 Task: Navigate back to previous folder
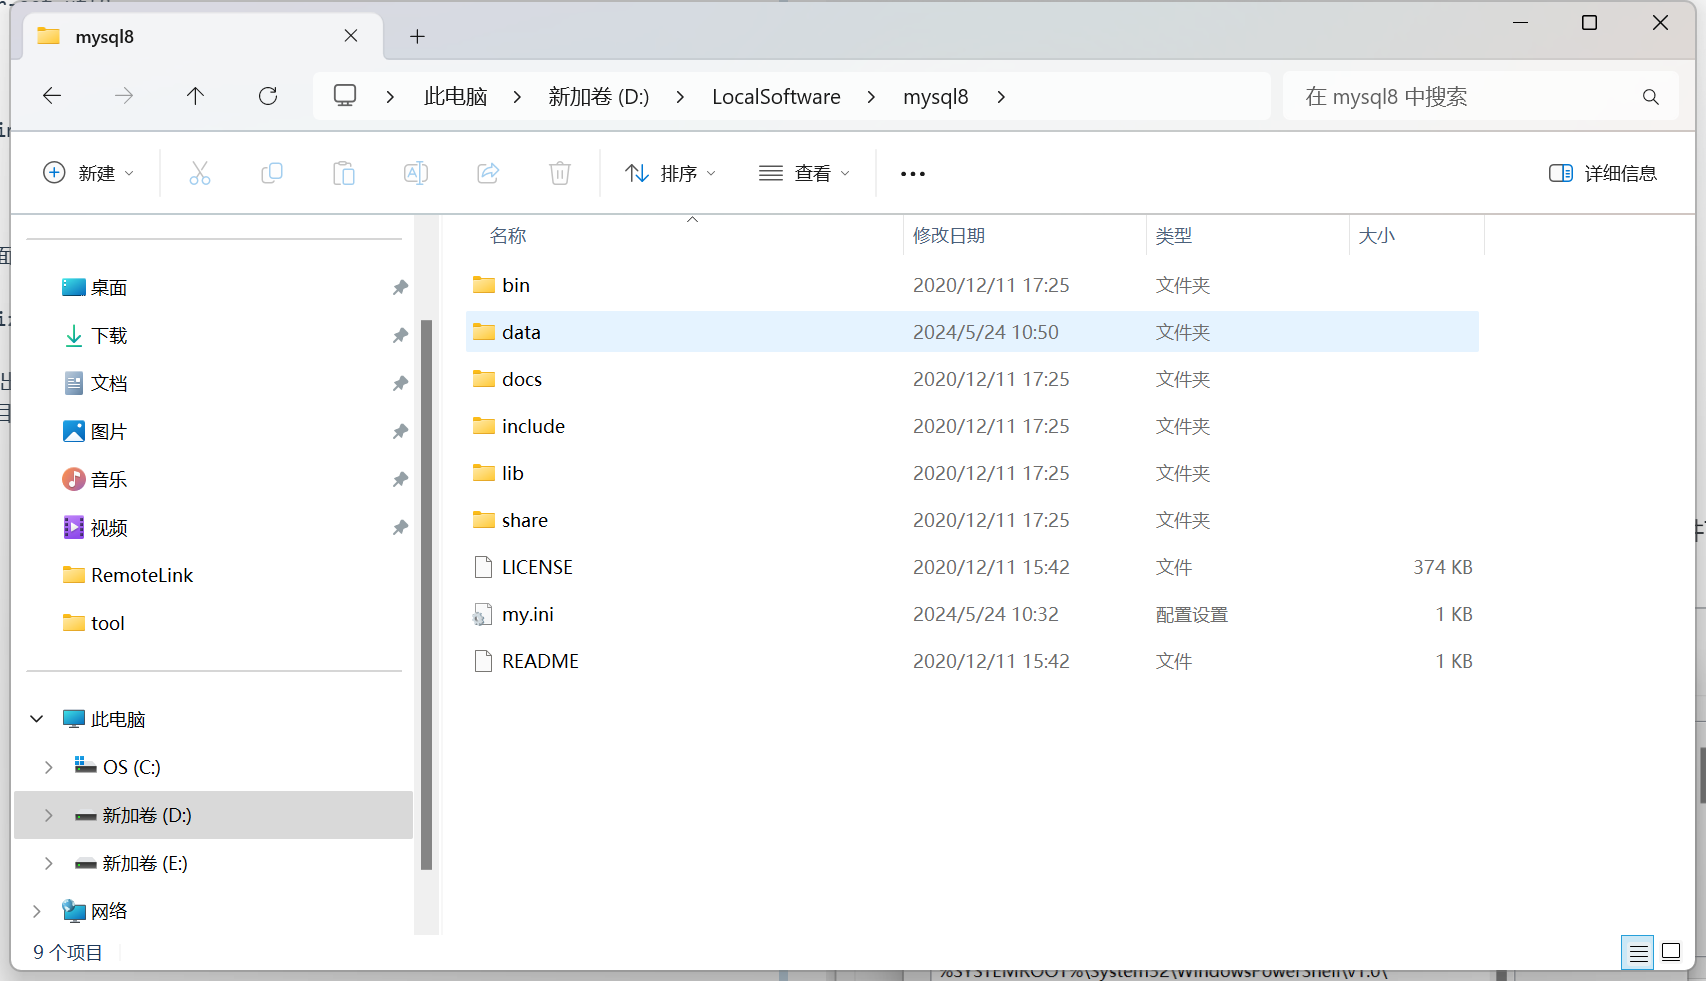pos(52,96)
